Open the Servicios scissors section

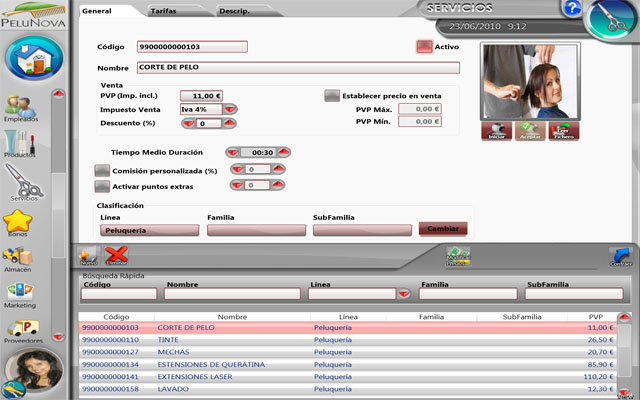coord(24,182)
